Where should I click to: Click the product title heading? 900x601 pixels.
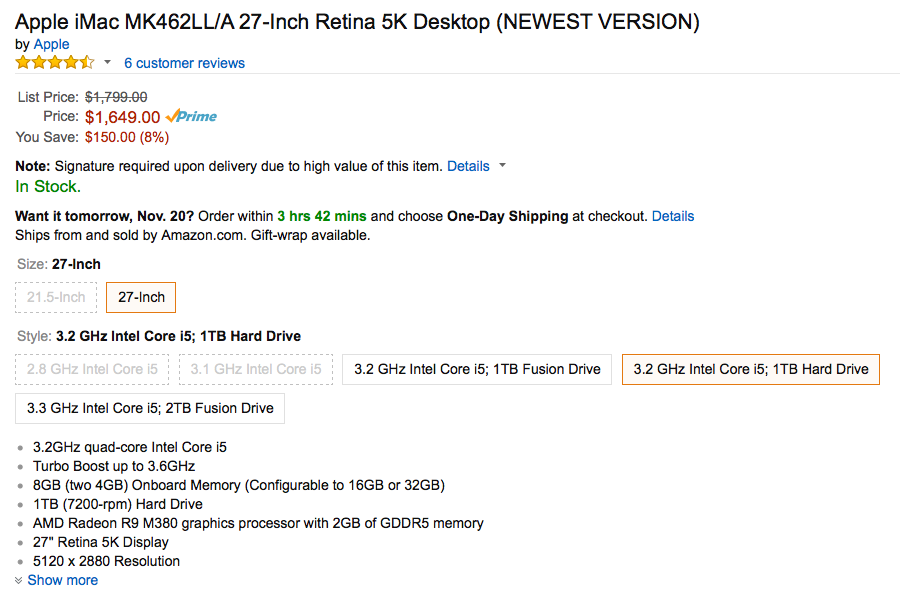[357, 22]
